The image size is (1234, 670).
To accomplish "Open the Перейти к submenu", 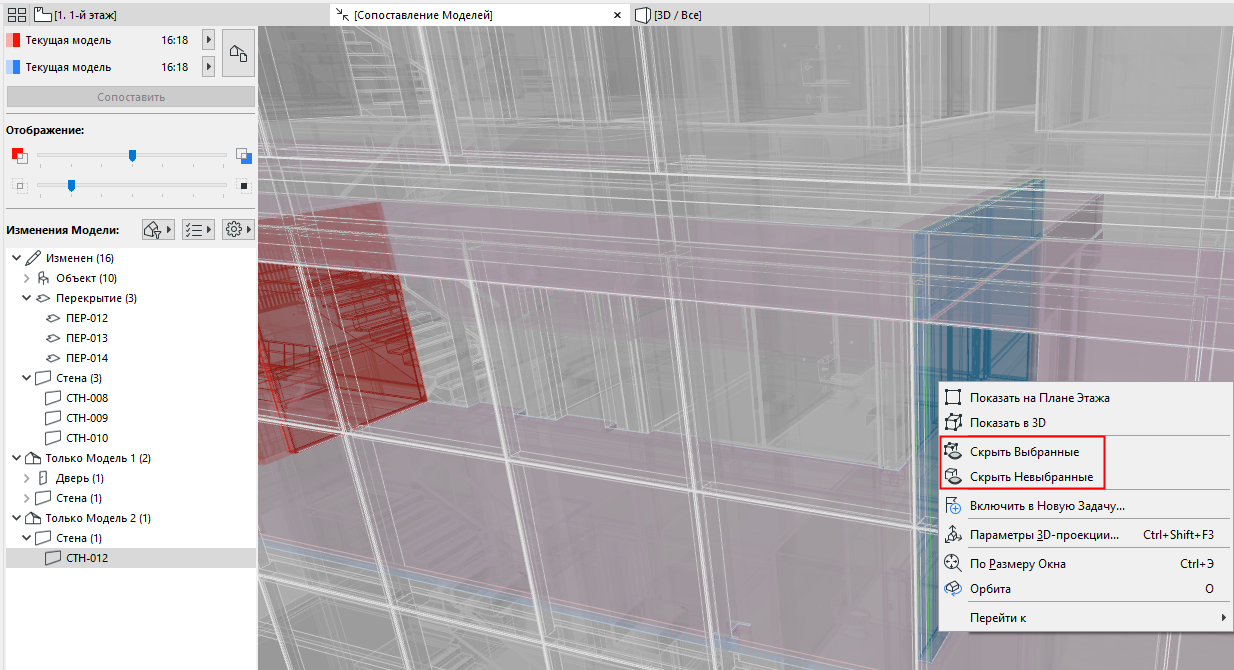I will 1086,618.
